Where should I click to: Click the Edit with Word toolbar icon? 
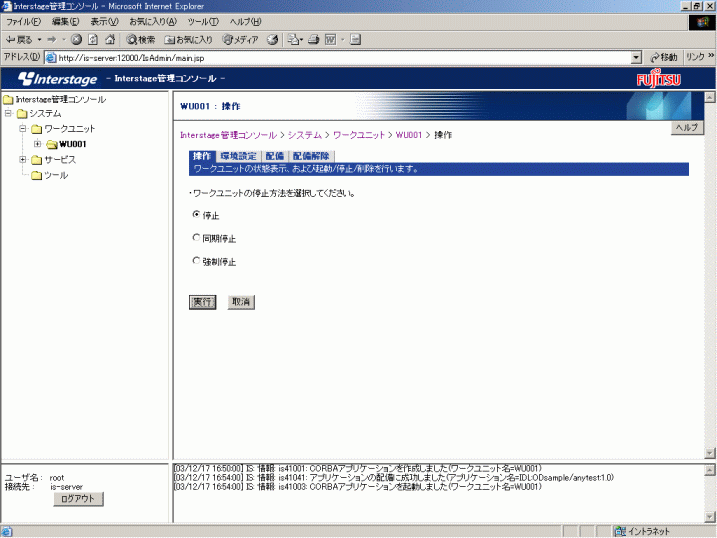[330, 40]
